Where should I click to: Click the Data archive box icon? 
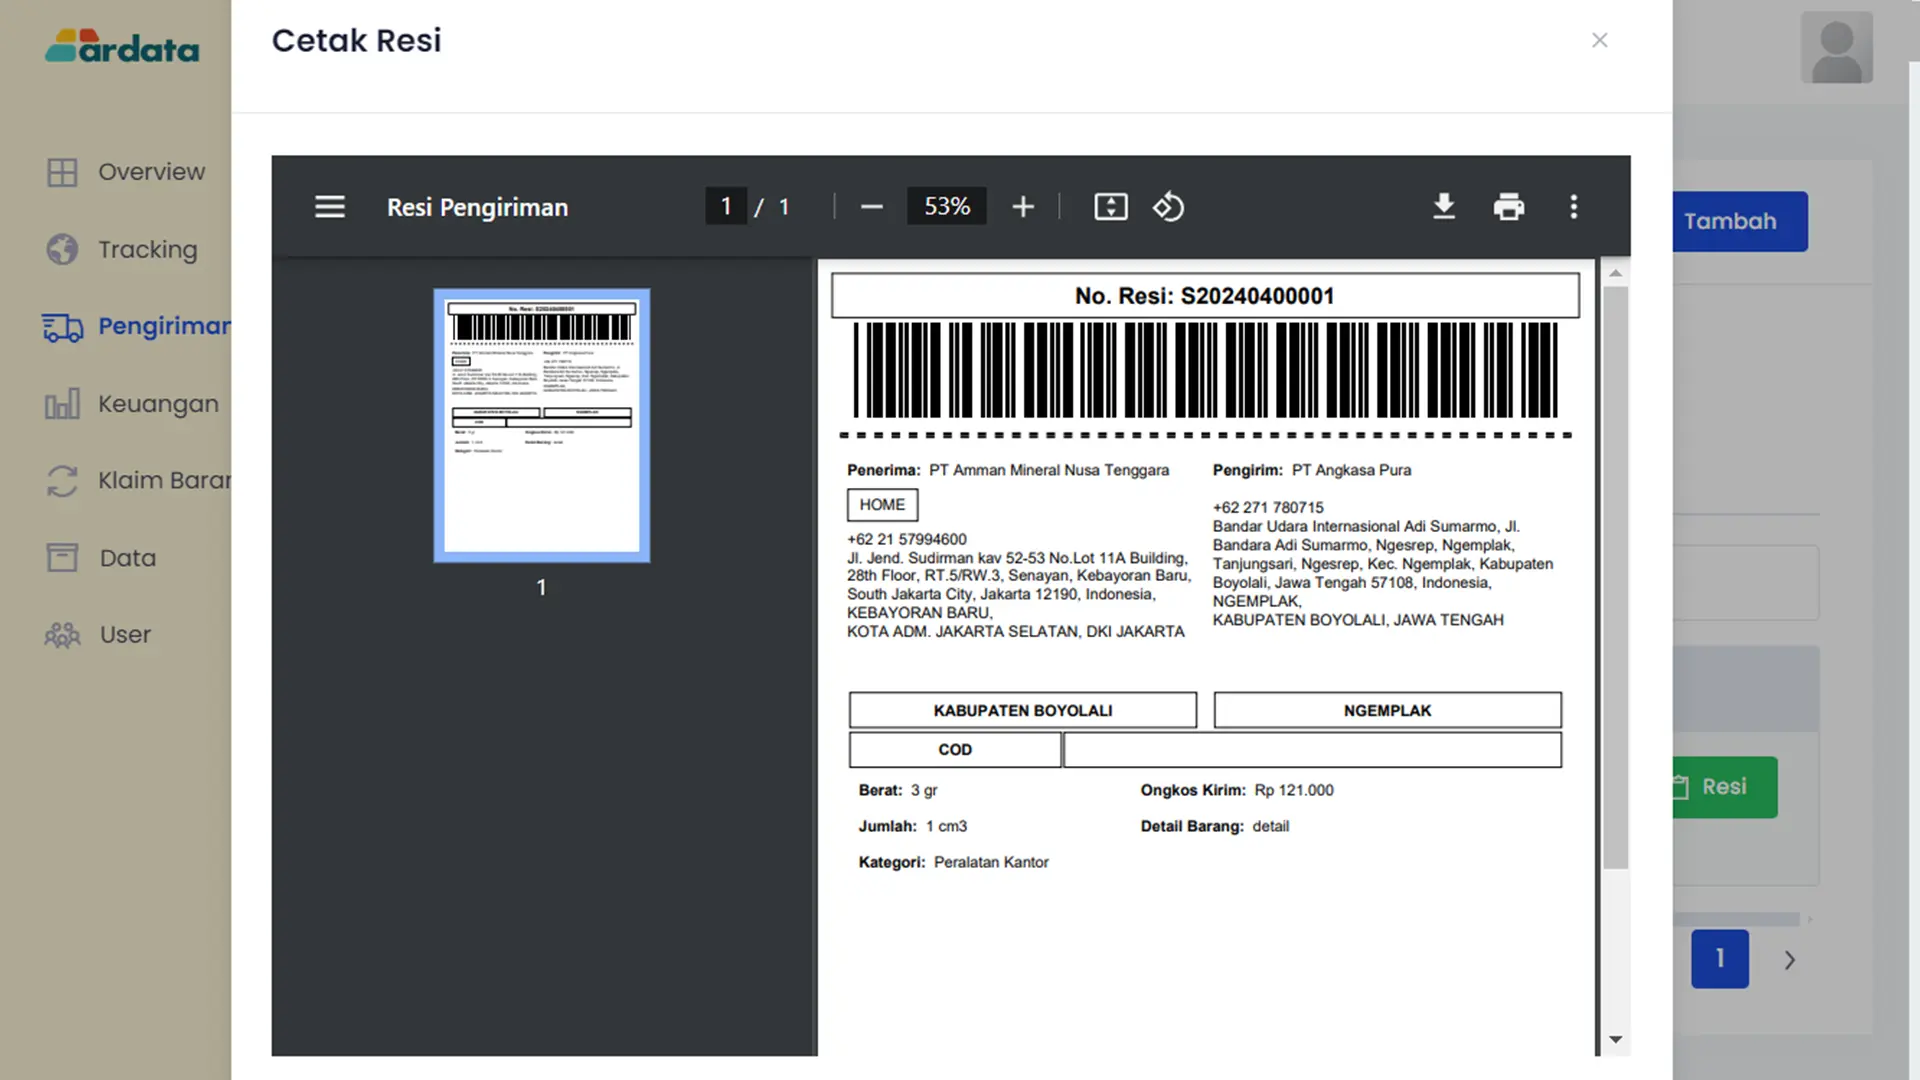click(x=62, y=558)
